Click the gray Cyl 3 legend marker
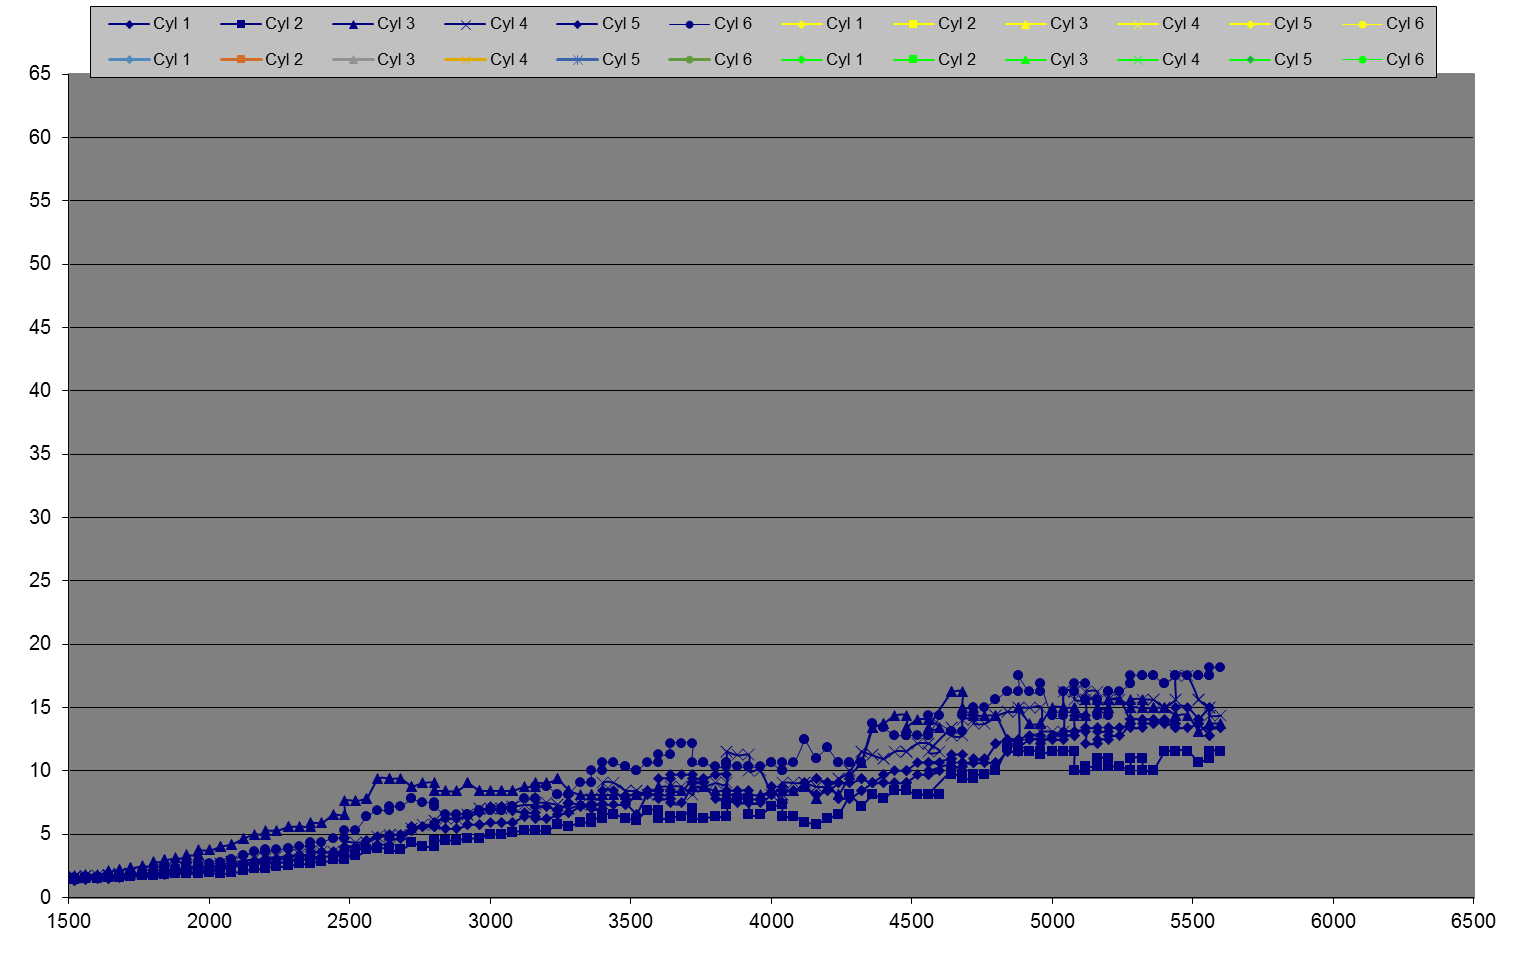Screen dimensions: 1526x963 [353, 60]
